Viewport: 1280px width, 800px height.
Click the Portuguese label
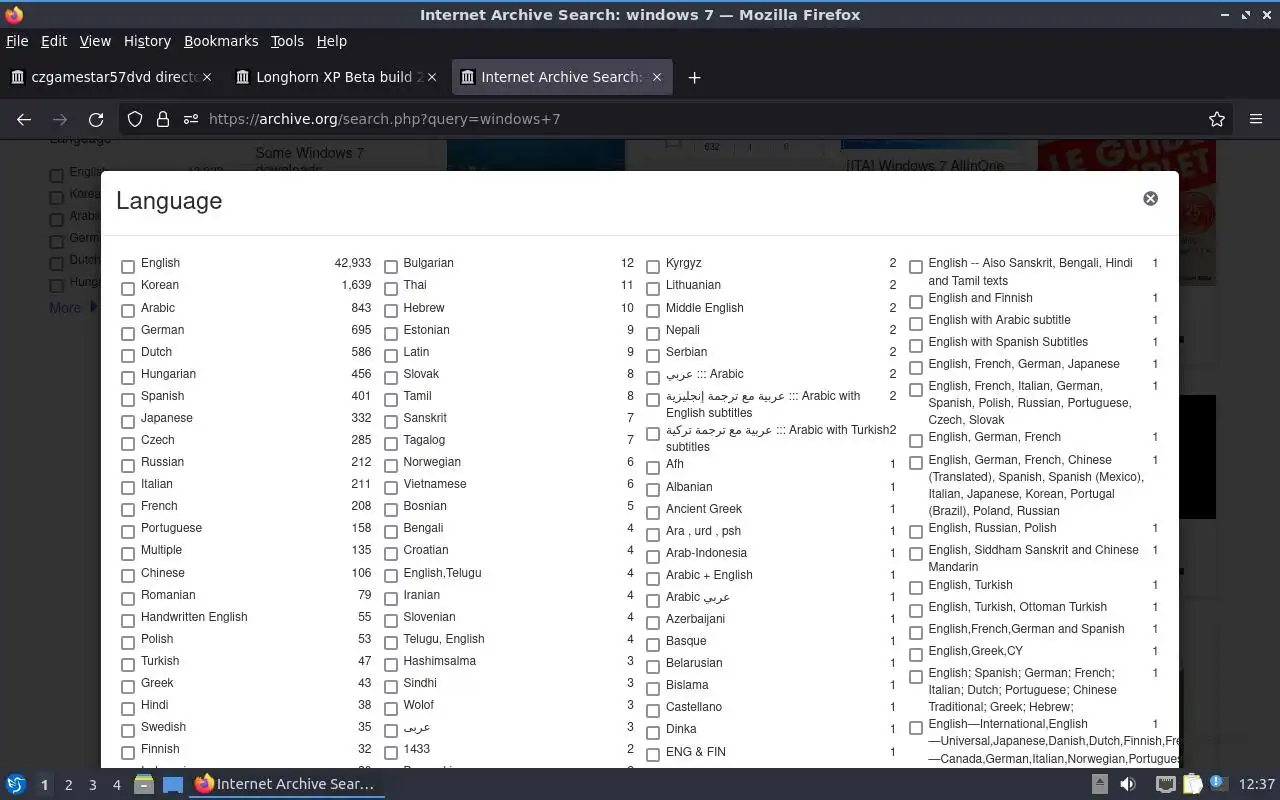click(x=171, y=528)
